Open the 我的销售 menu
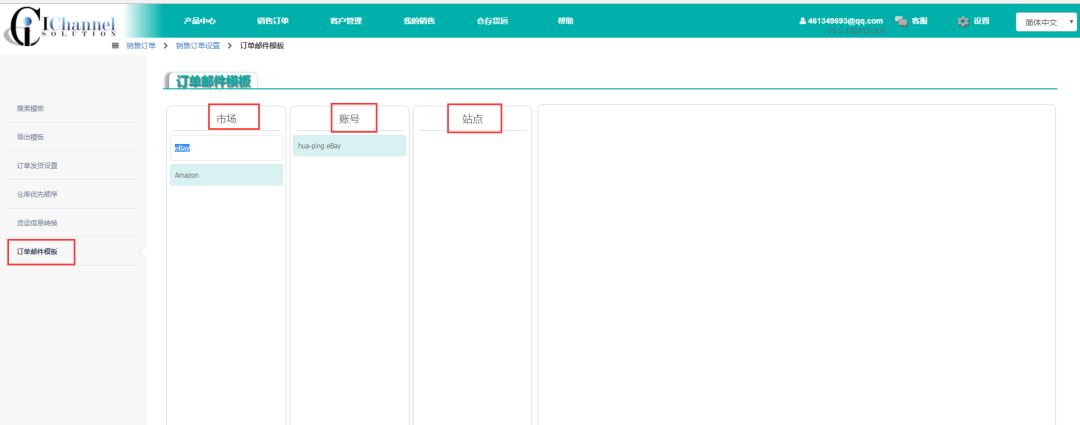This screenshot has height=425, width=1080. [x=419, y=21]
